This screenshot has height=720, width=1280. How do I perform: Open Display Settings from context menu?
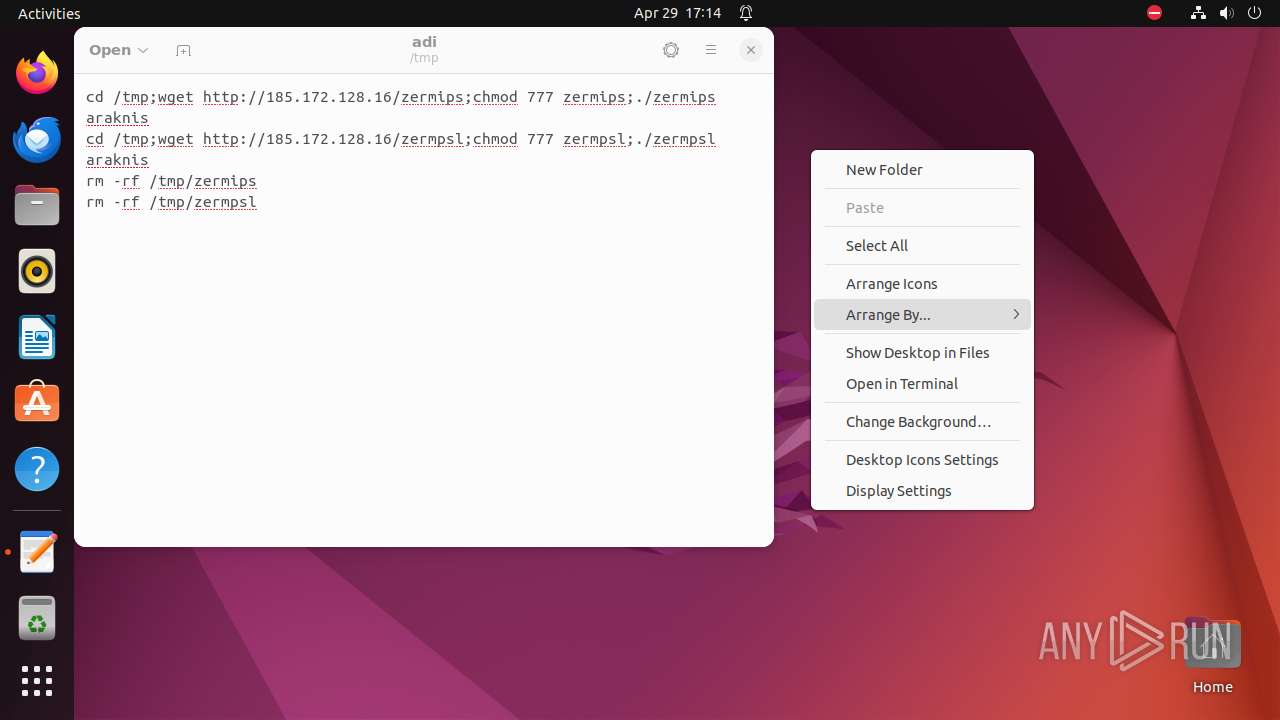[922, 491]
